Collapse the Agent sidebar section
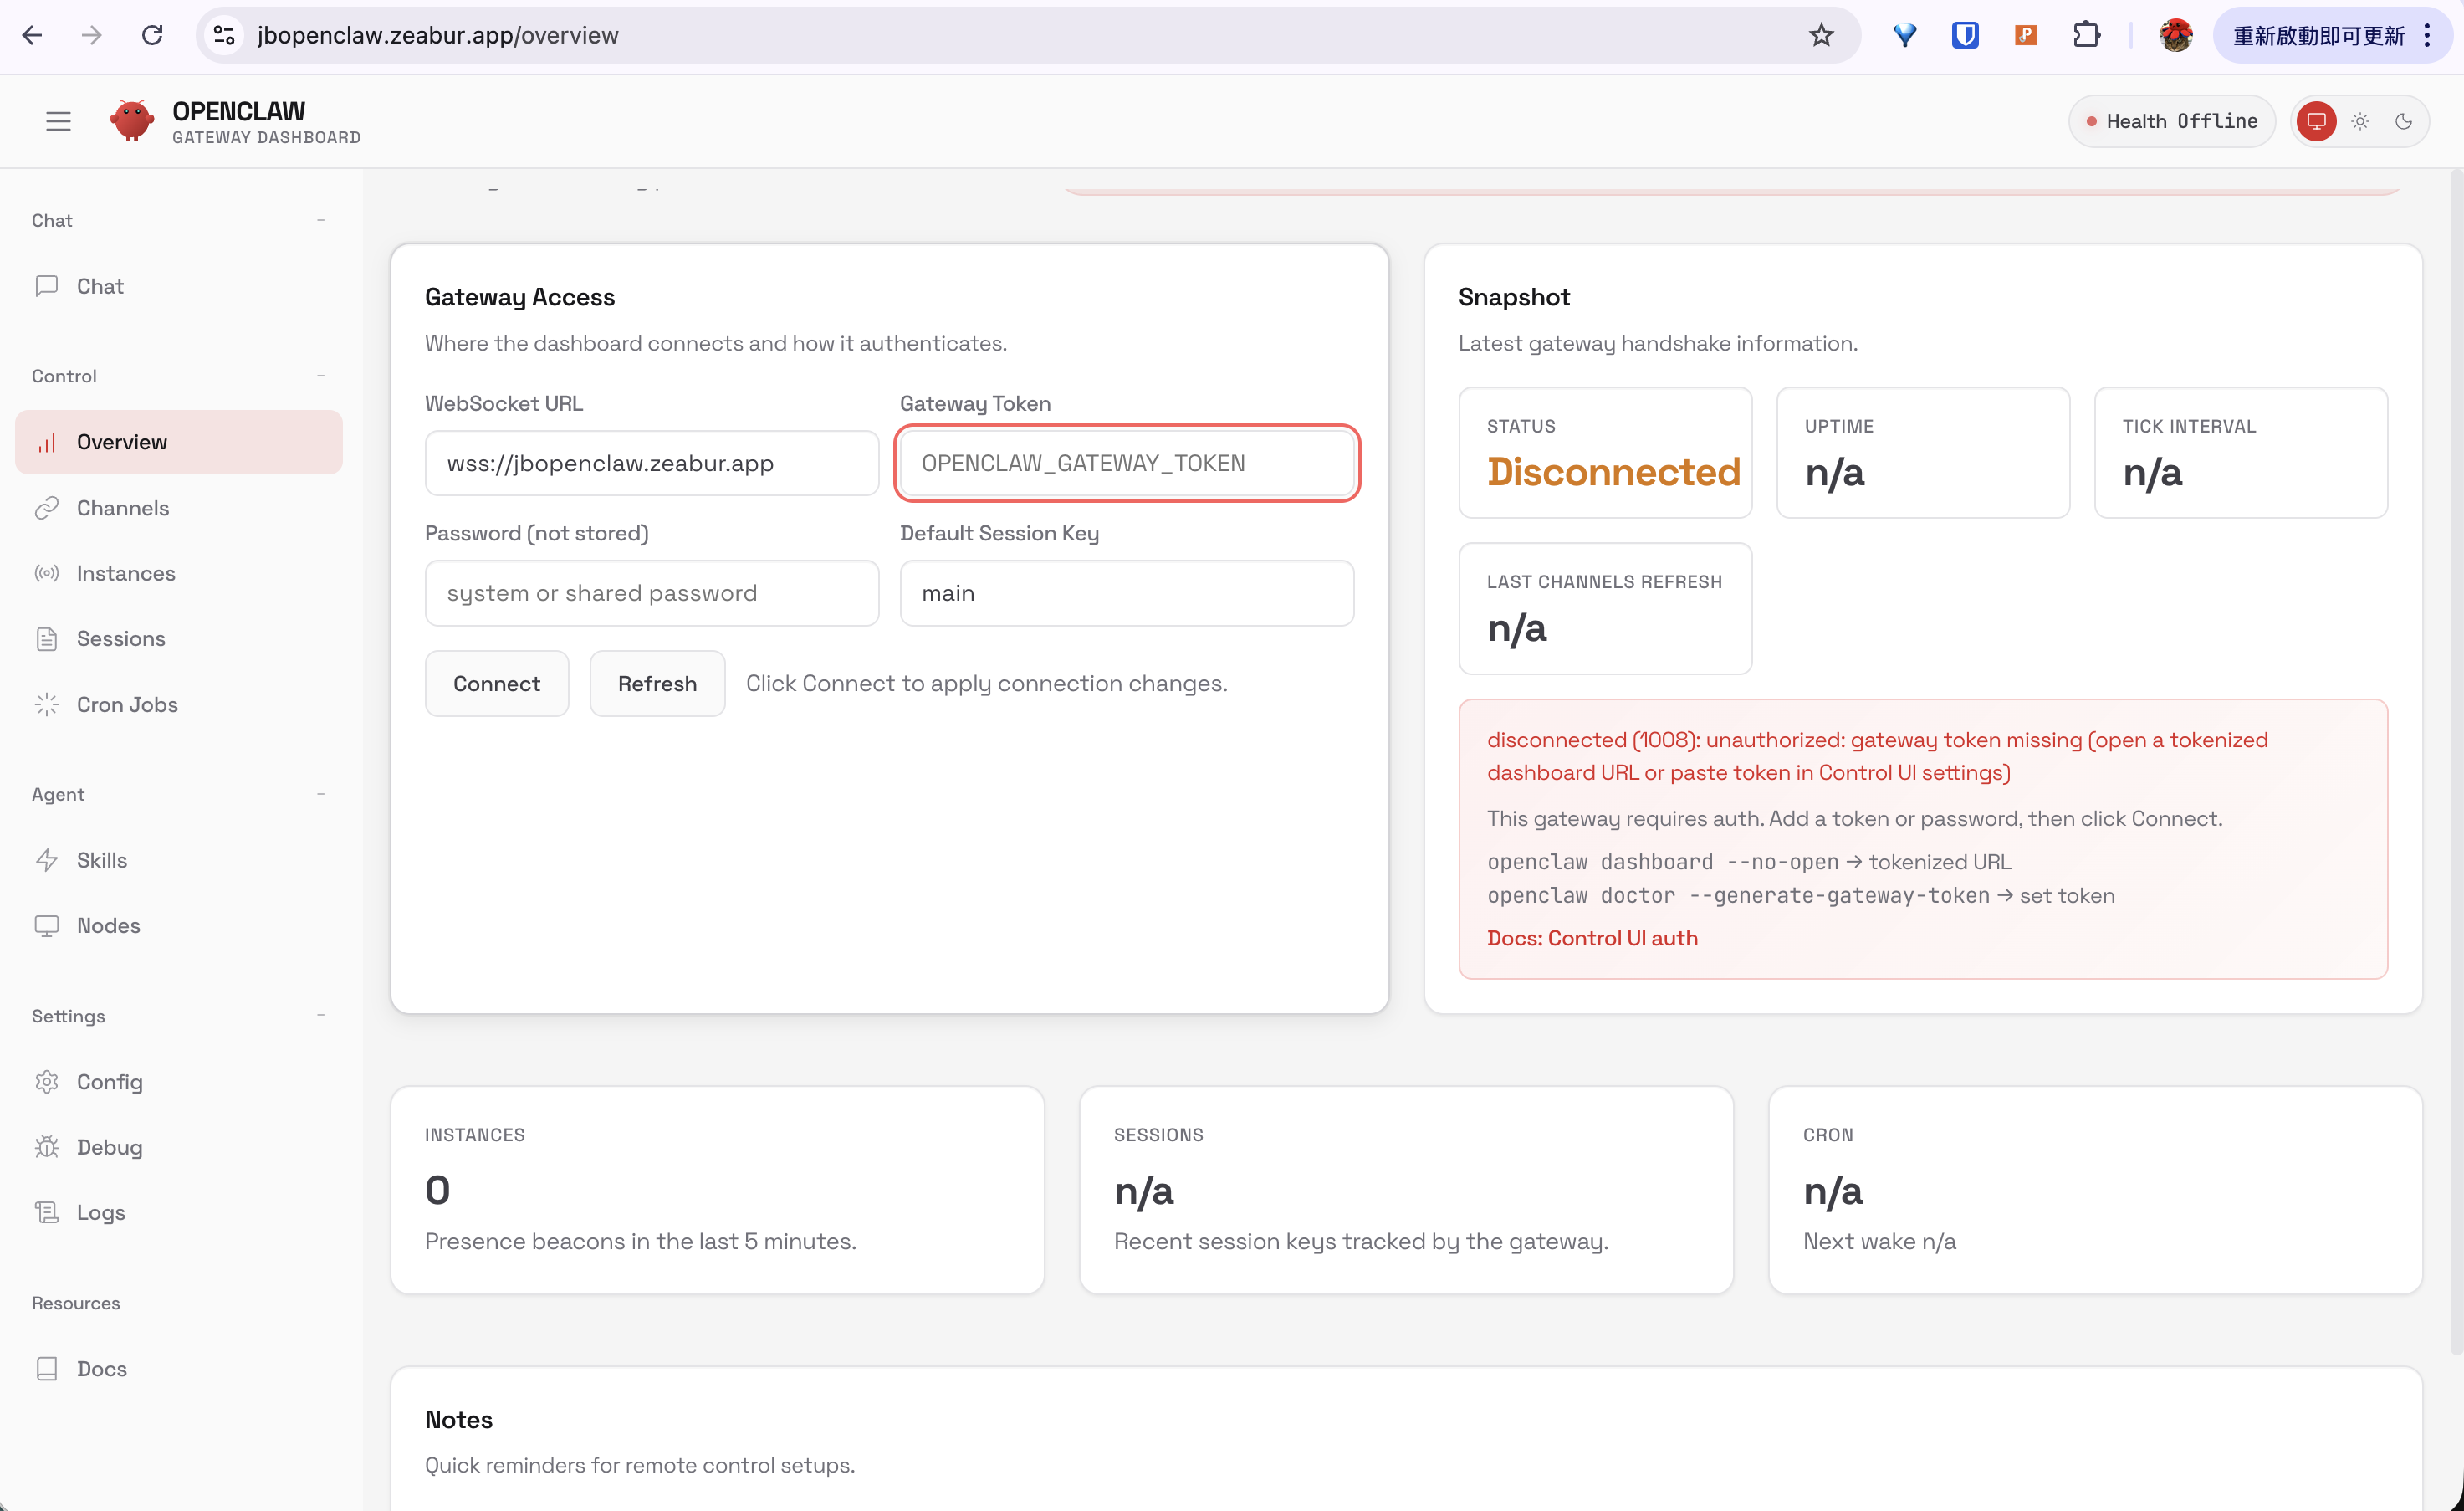 point(320,794)
